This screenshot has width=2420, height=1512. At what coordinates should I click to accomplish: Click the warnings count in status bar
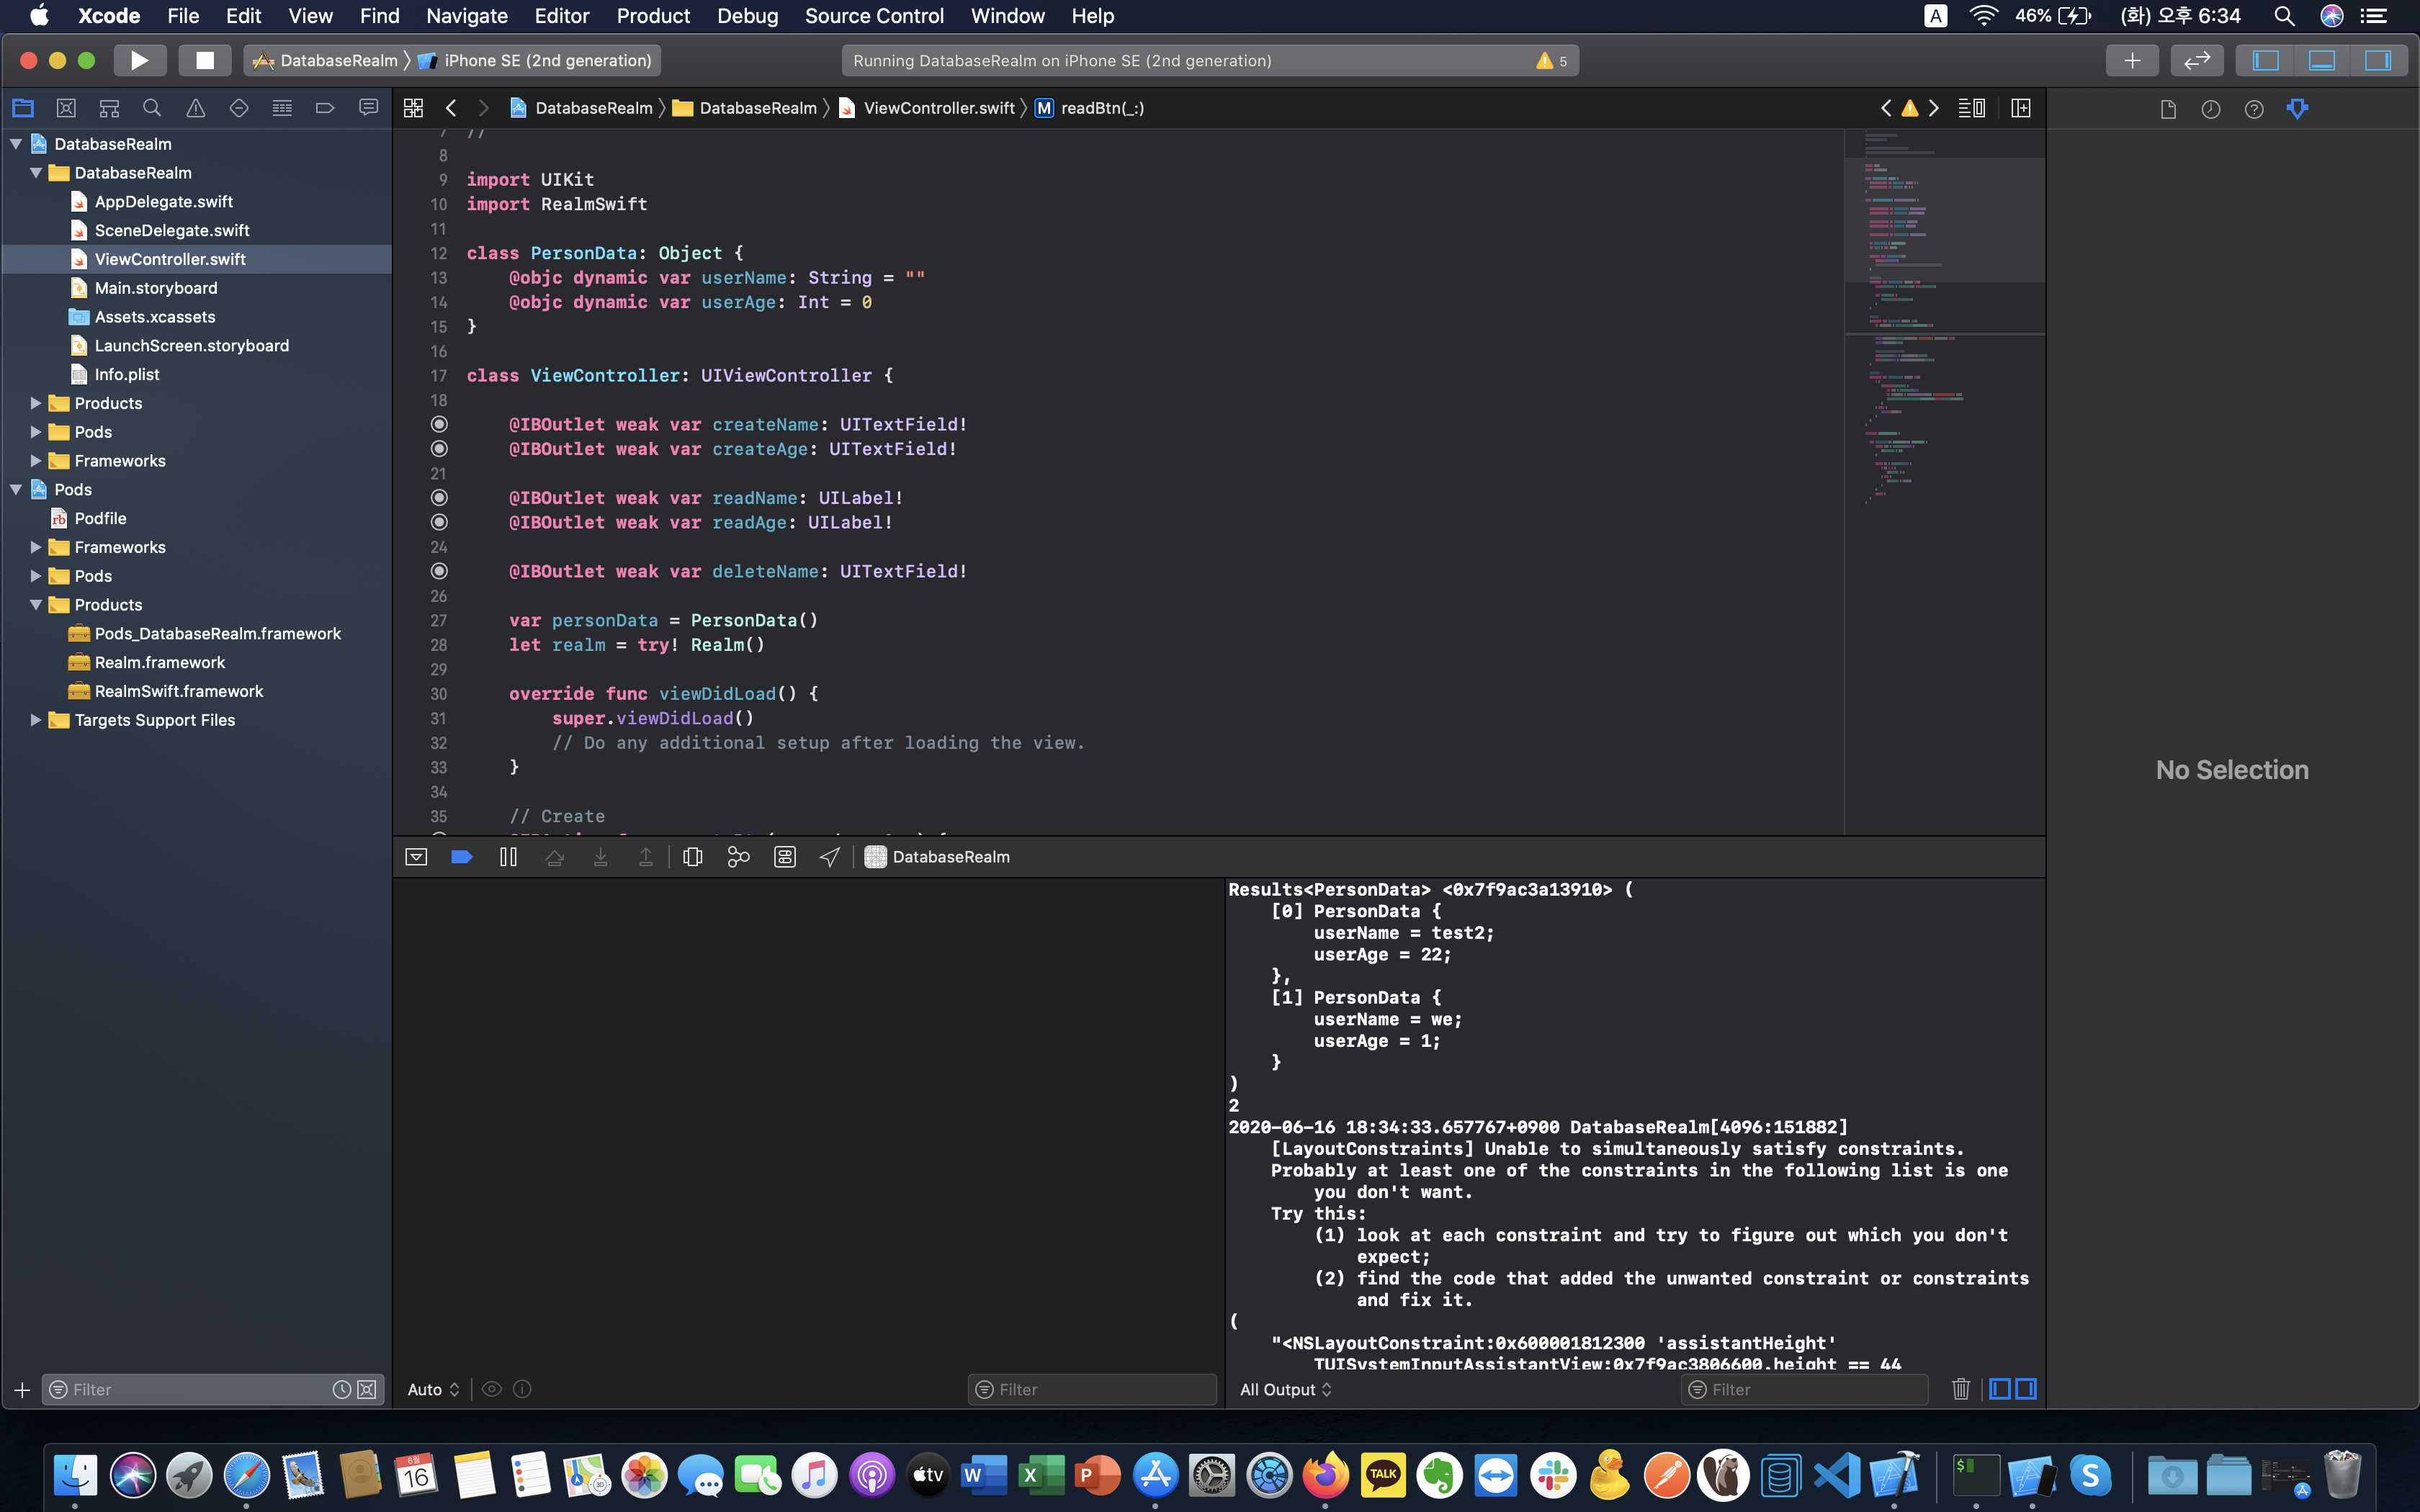1552,61
